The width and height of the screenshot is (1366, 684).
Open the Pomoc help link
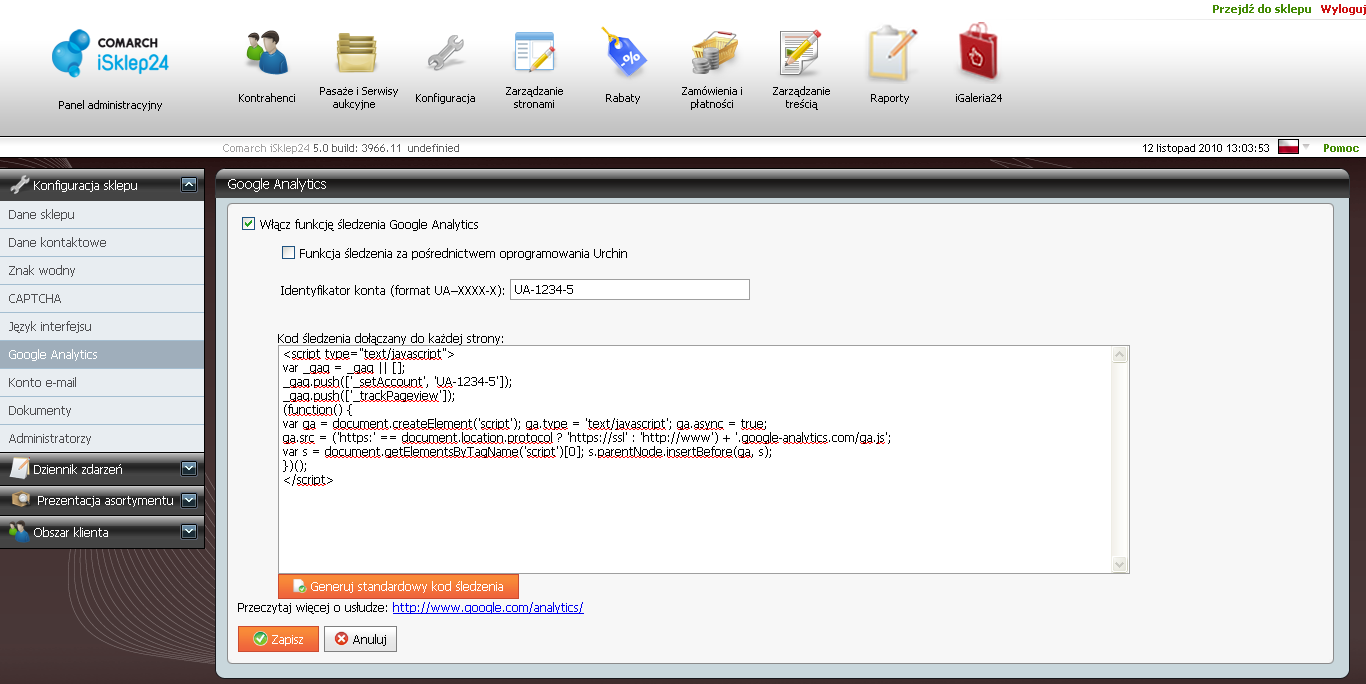[1341, 148]
